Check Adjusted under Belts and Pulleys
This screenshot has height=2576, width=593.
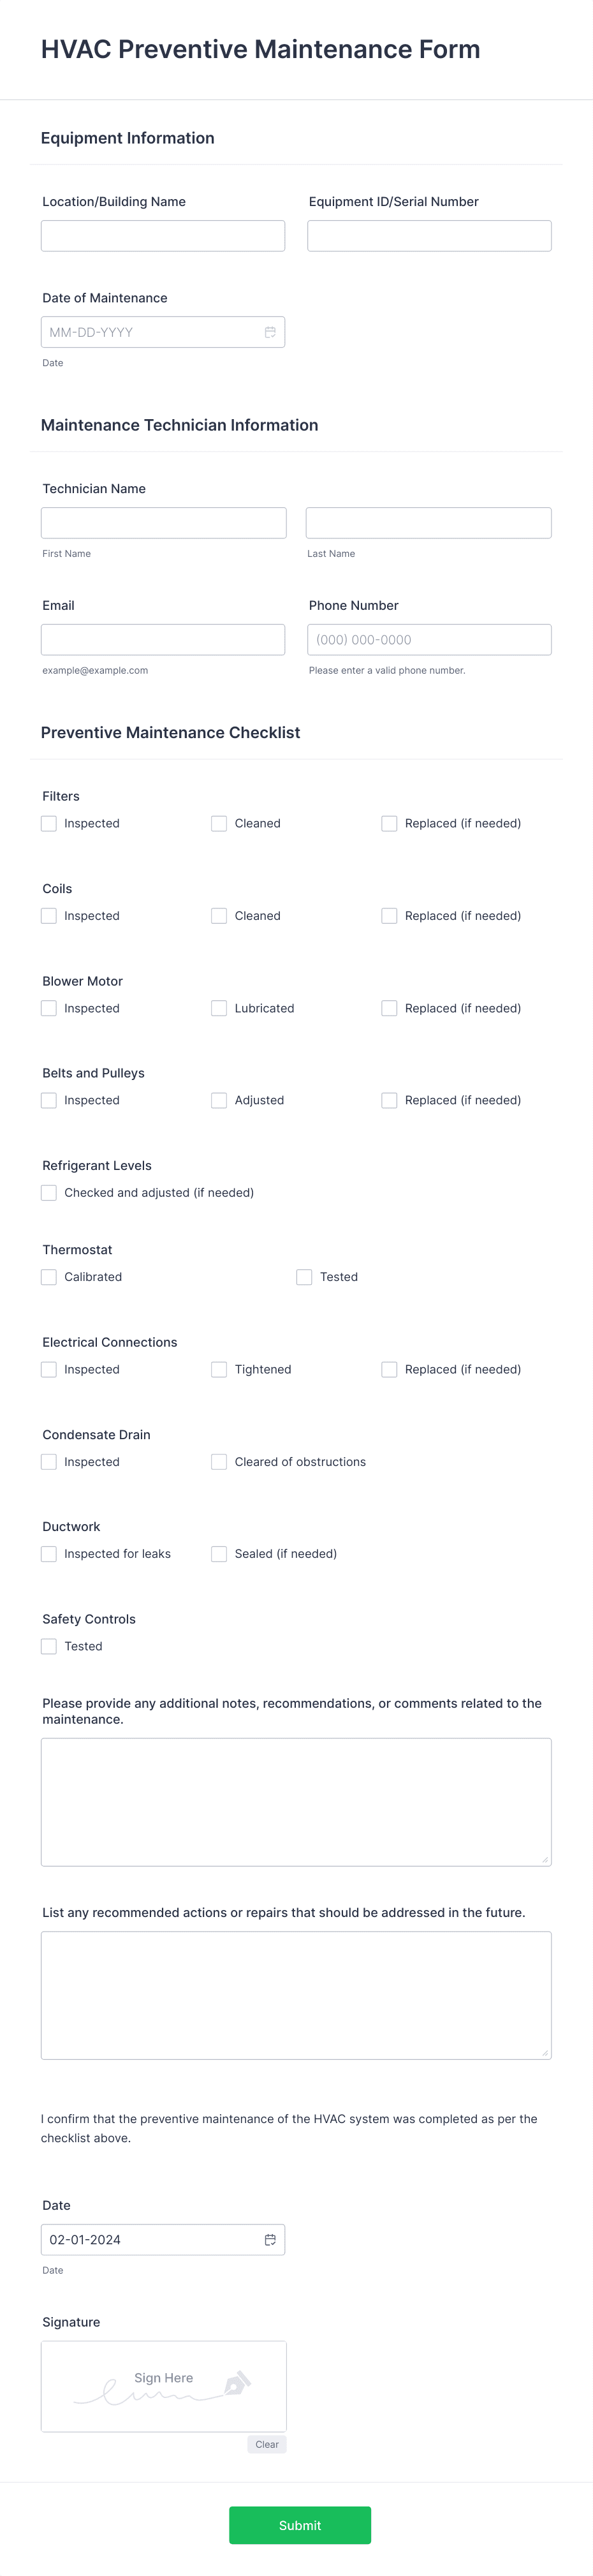click(x=218, y=1100)
